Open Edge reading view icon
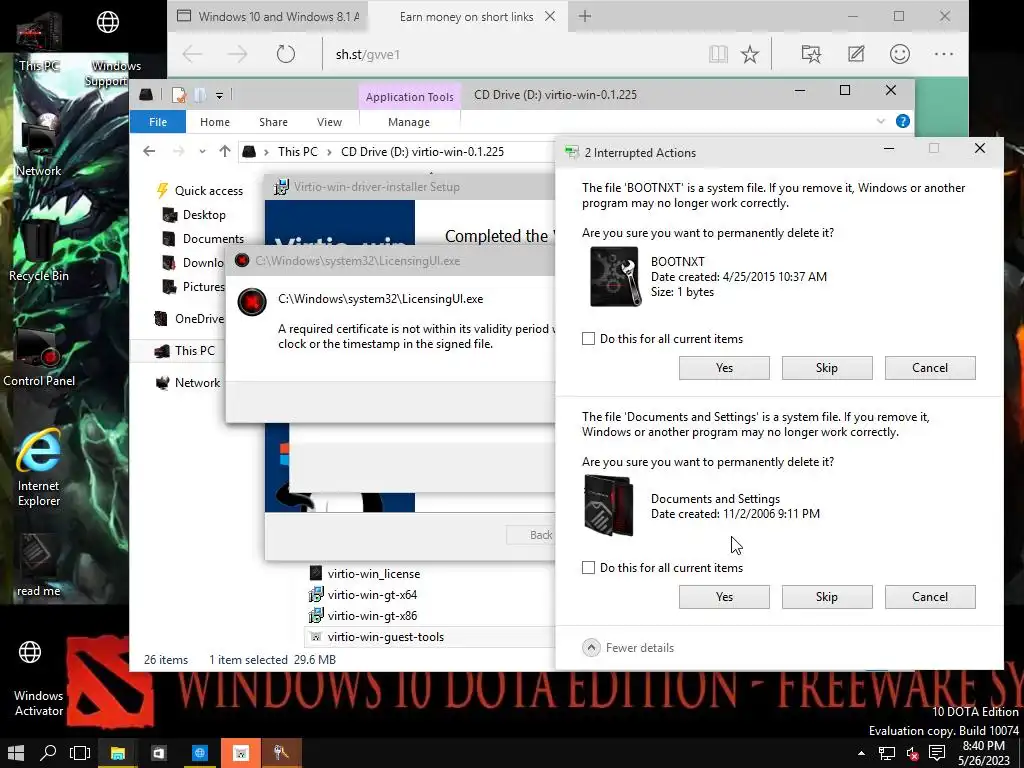Image resolution: width=1024 pixels, height=768 pixels. (718, 54)
